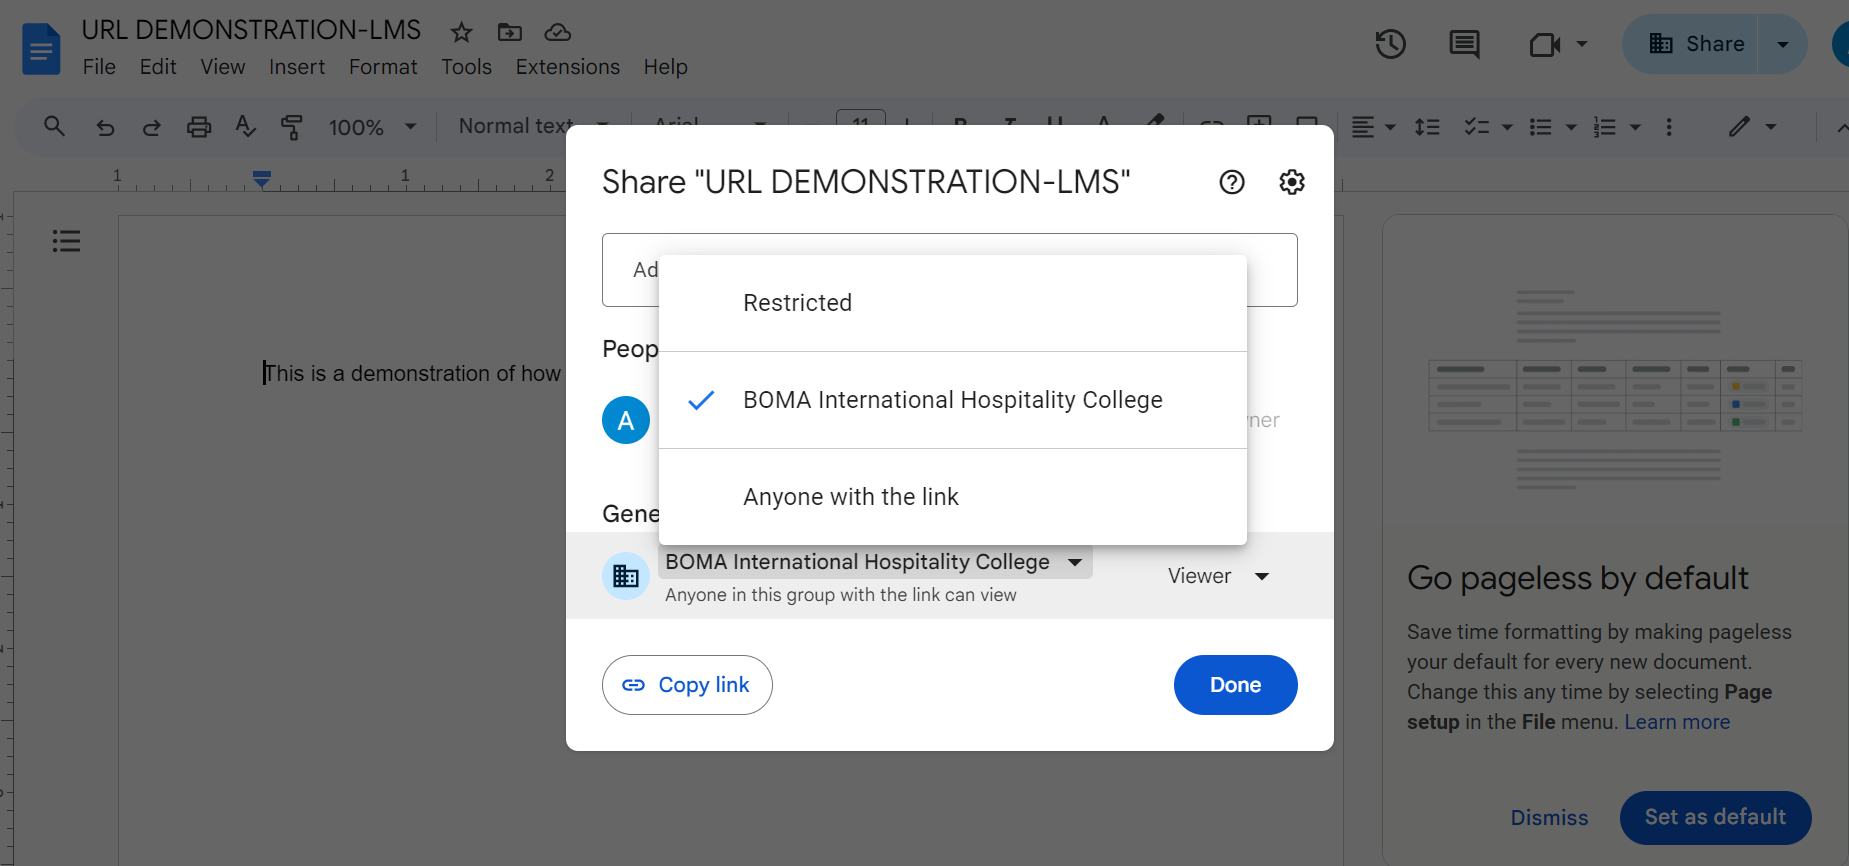
Task: Click the Copy link button
Action: pos(687,685)
